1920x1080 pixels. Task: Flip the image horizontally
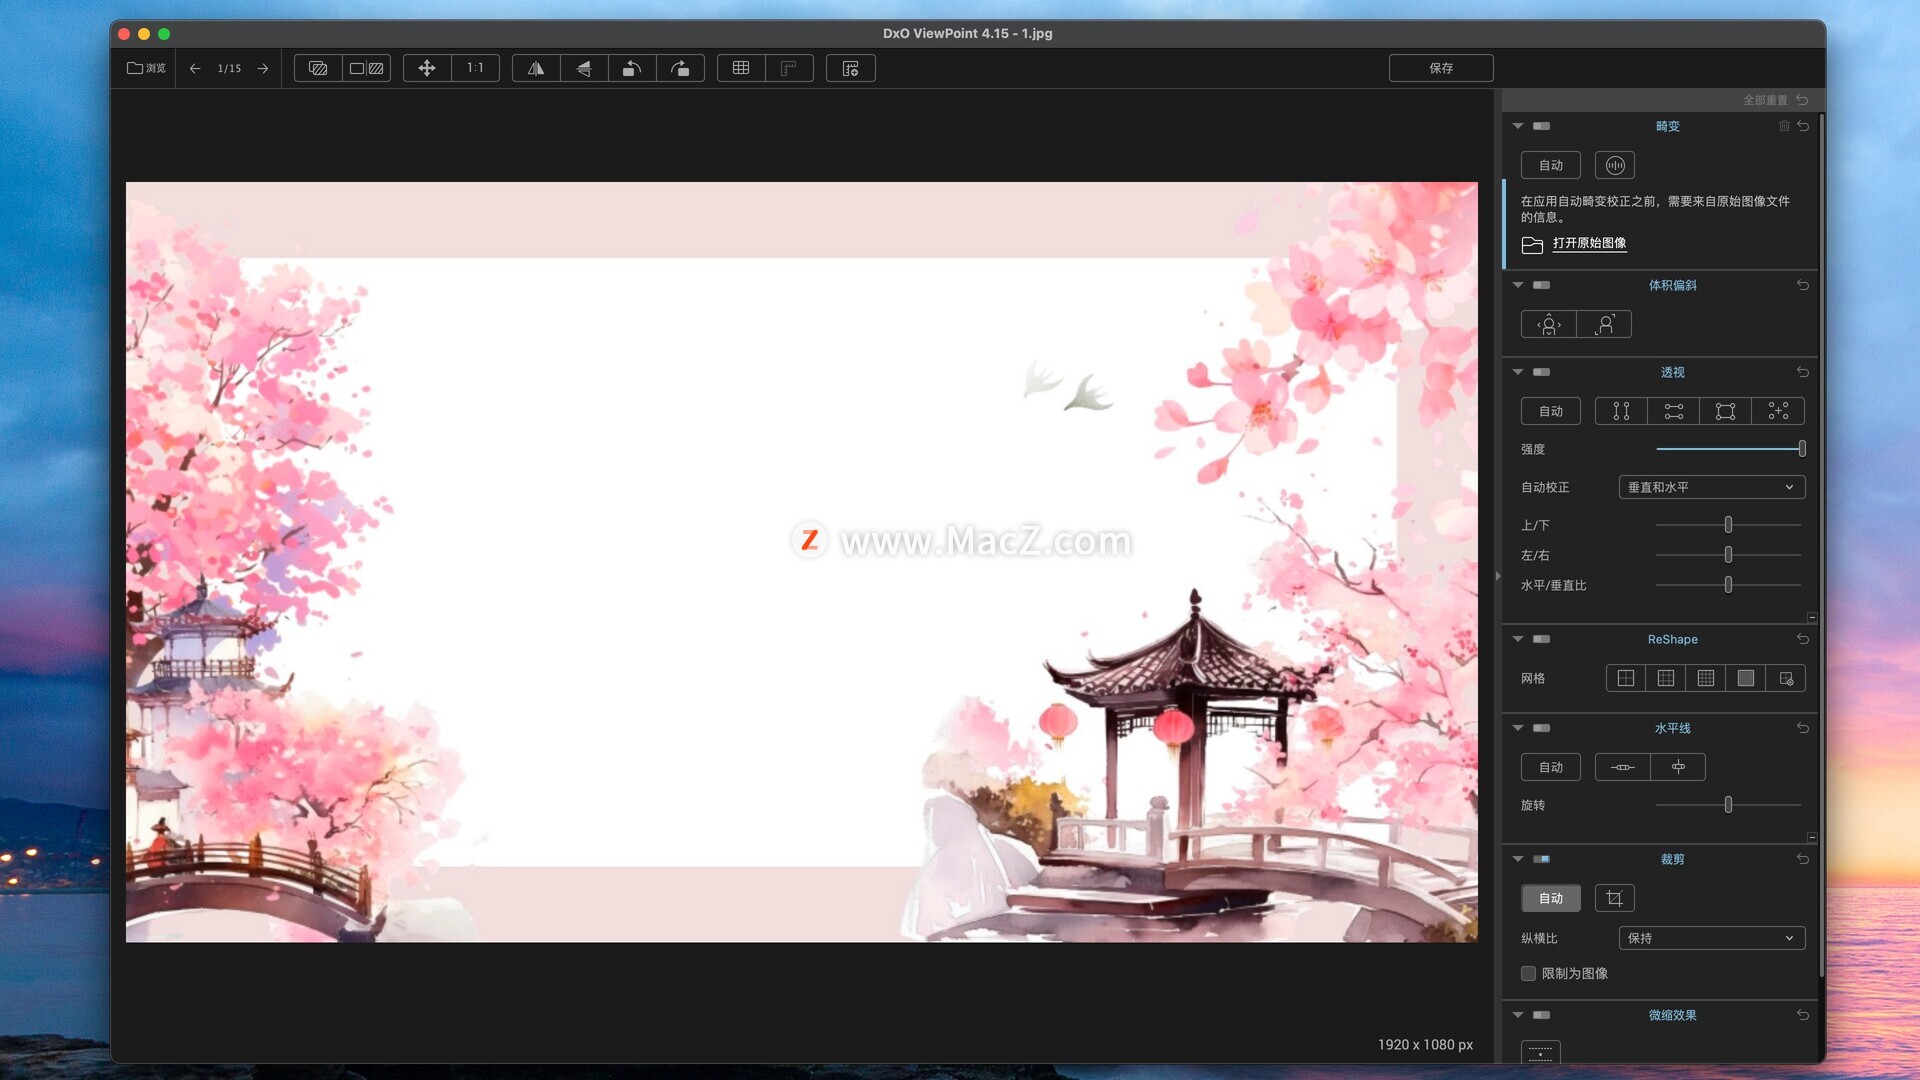pos(536,68)
